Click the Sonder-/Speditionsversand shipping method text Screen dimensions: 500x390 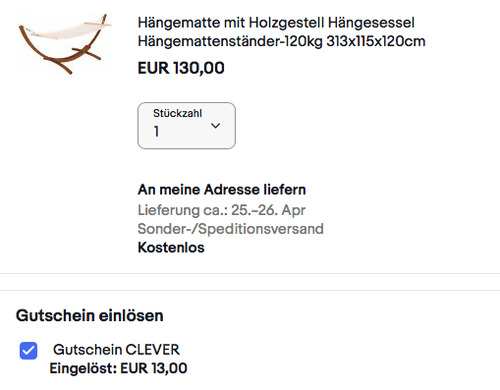click(230, 229)
